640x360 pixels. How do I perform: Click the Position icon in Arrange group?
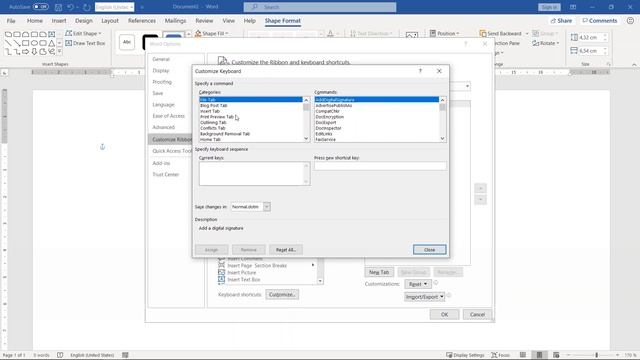tap(433, 33)
